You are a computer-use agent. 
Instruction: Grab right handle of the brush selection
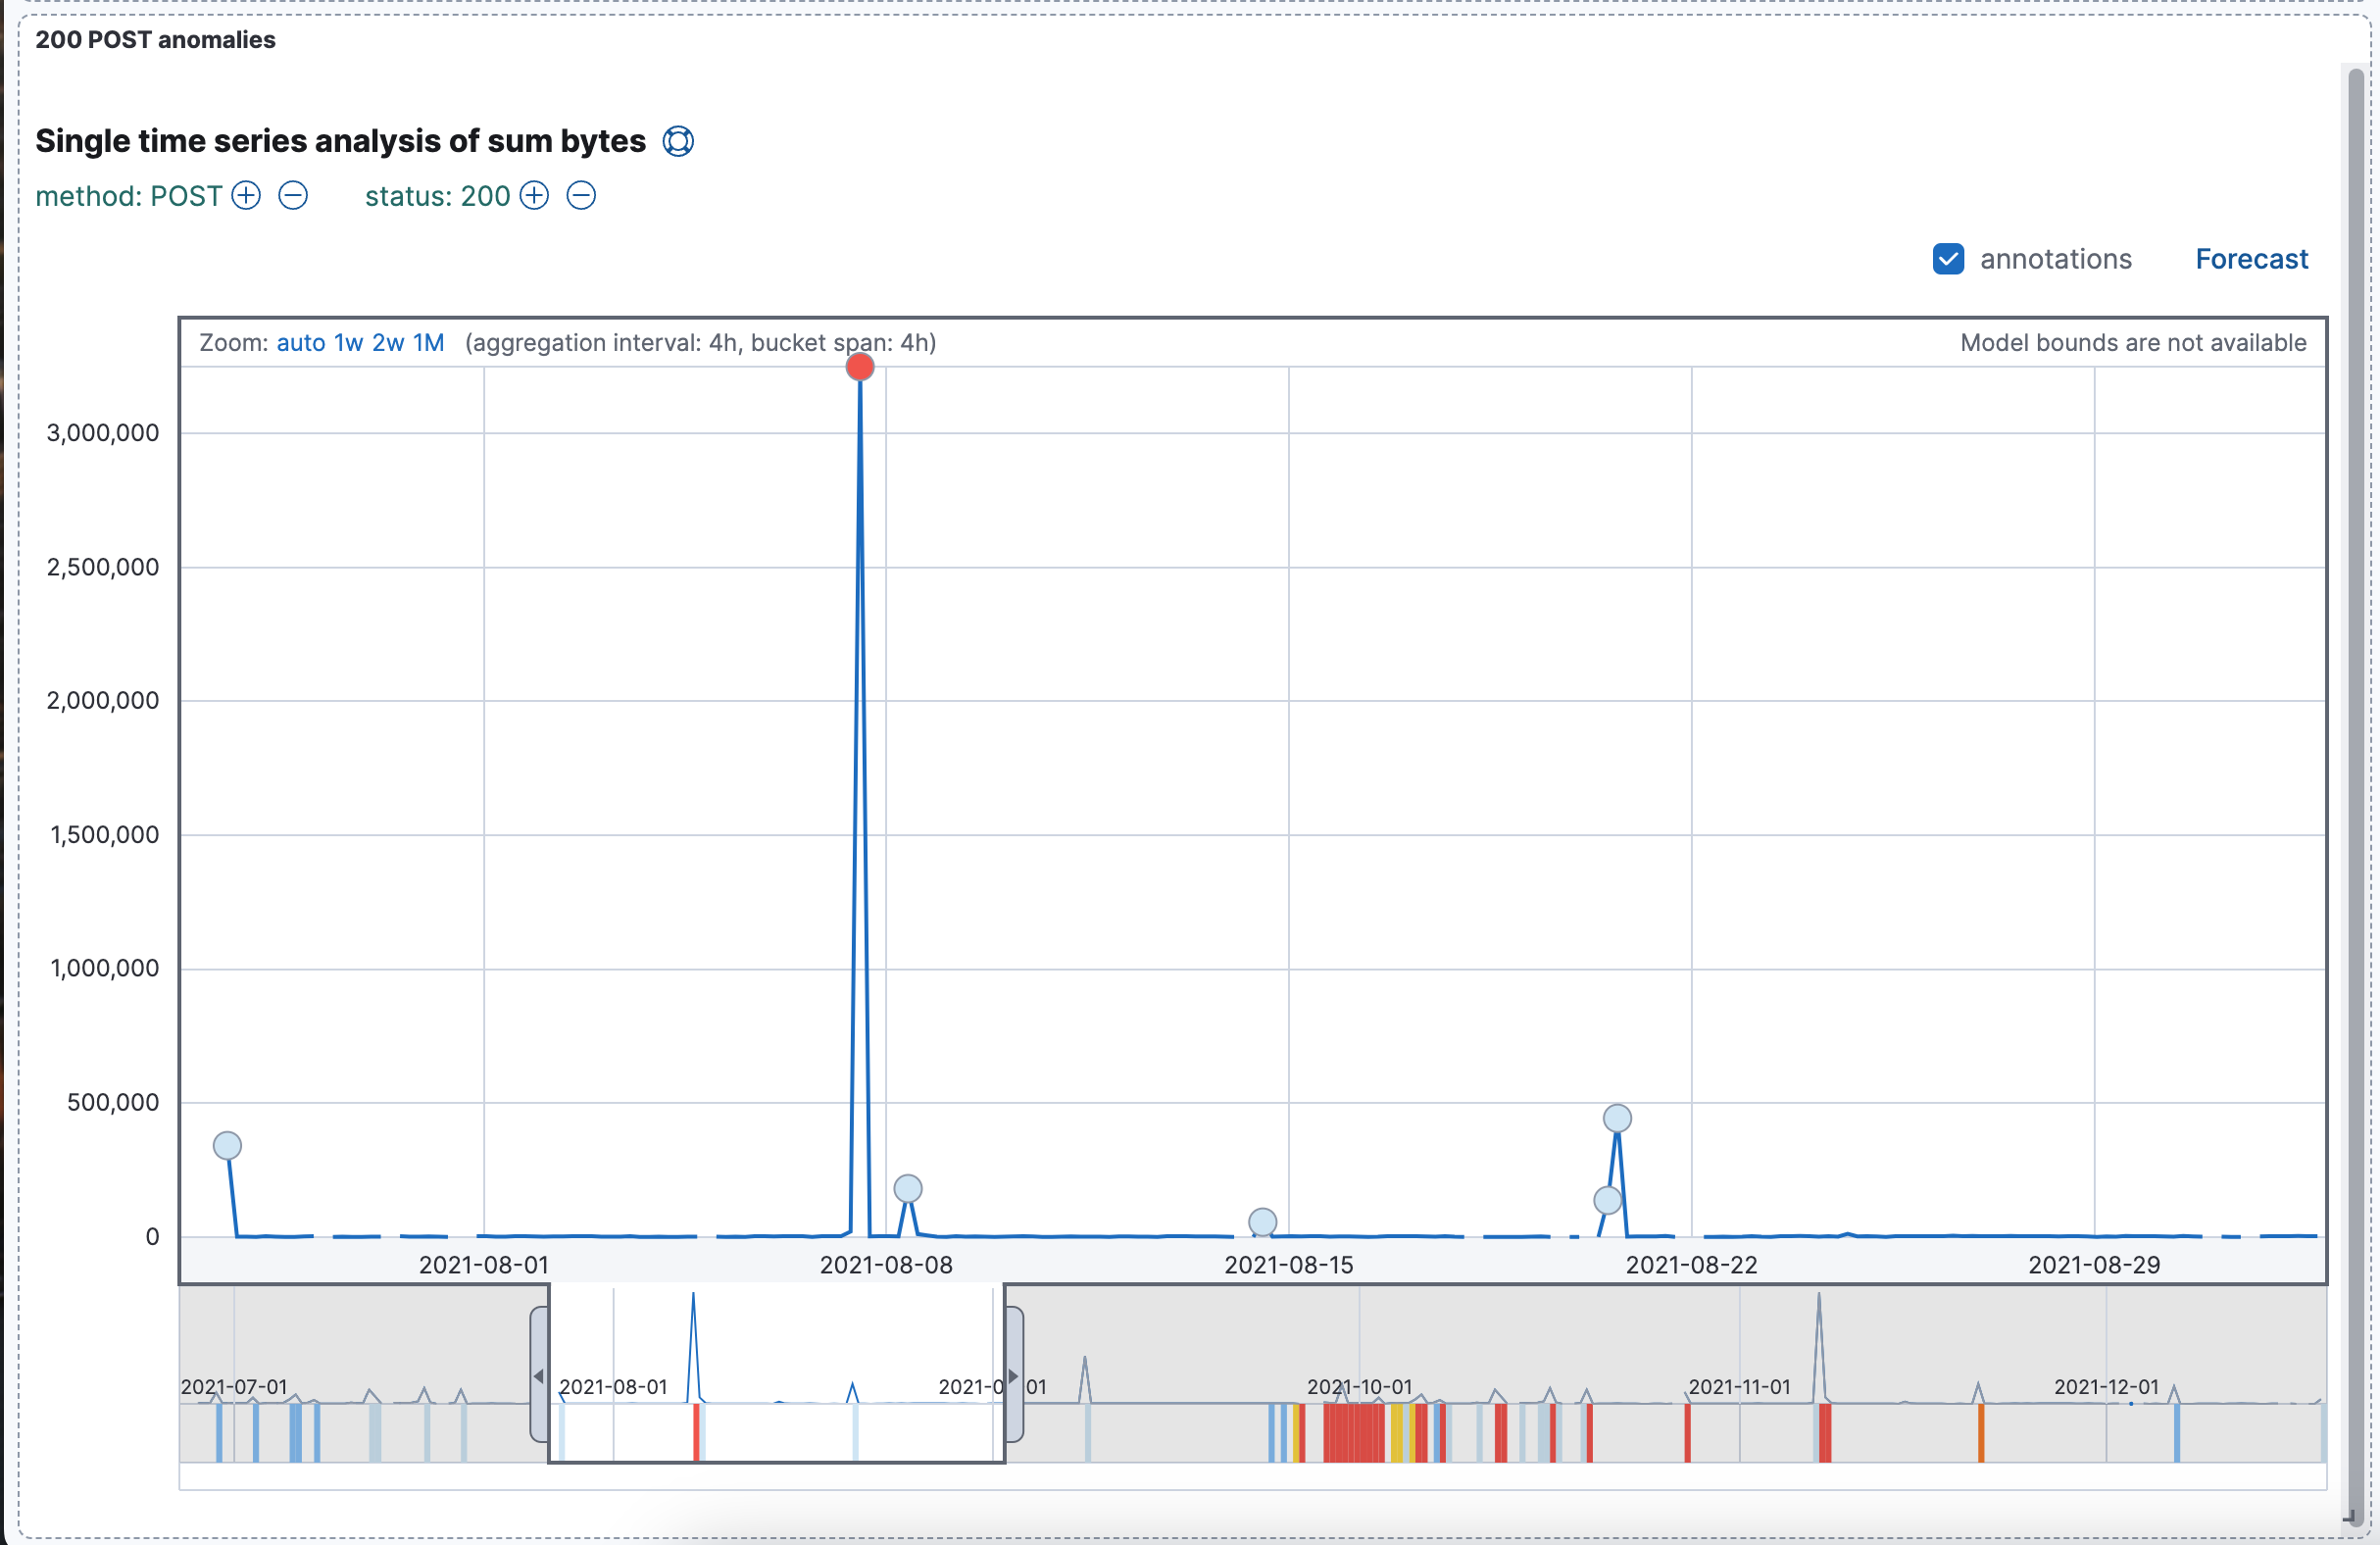(x=1013, y=1375)
